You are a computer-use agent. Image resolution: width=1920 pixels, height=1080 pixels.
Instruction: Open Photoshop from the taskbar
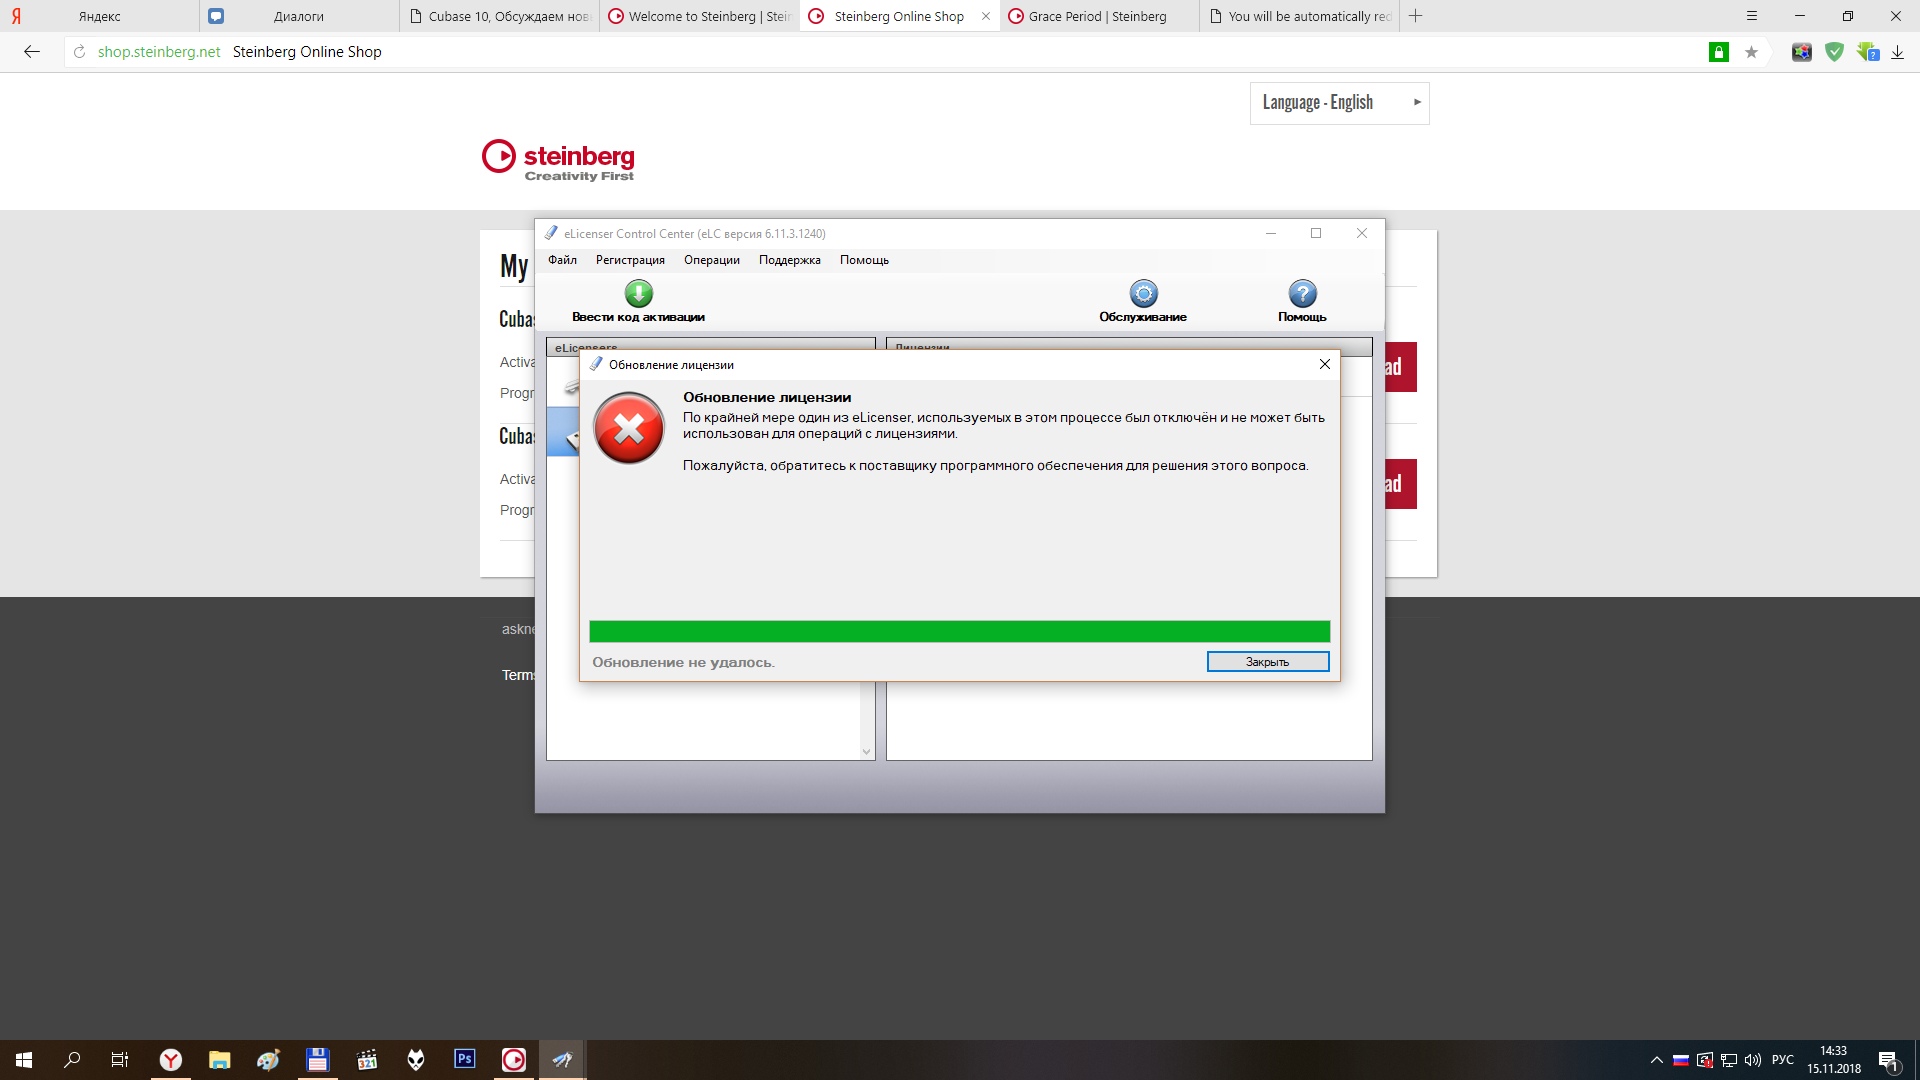[465, 1059]
